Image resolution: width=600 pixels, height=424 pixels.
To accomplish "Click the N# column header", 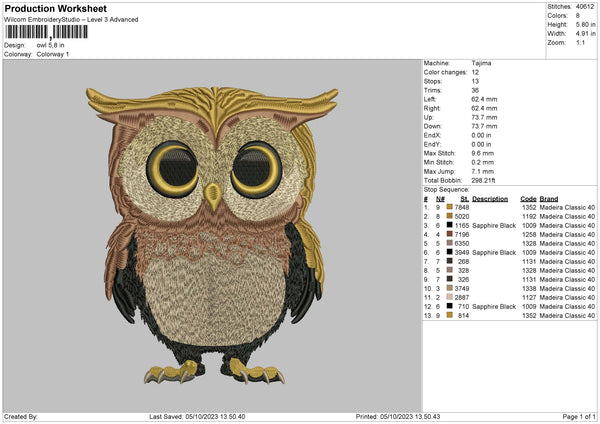I will click(x=440, y=198).
